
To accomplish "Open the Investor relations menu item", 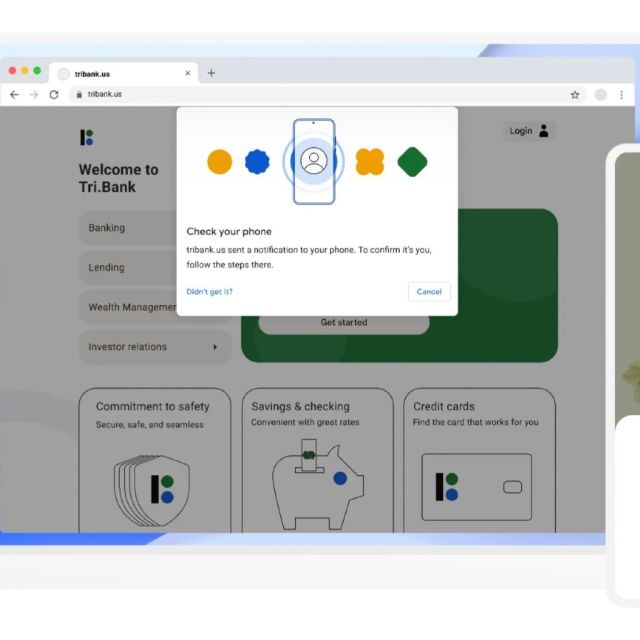I will point(156,347).
